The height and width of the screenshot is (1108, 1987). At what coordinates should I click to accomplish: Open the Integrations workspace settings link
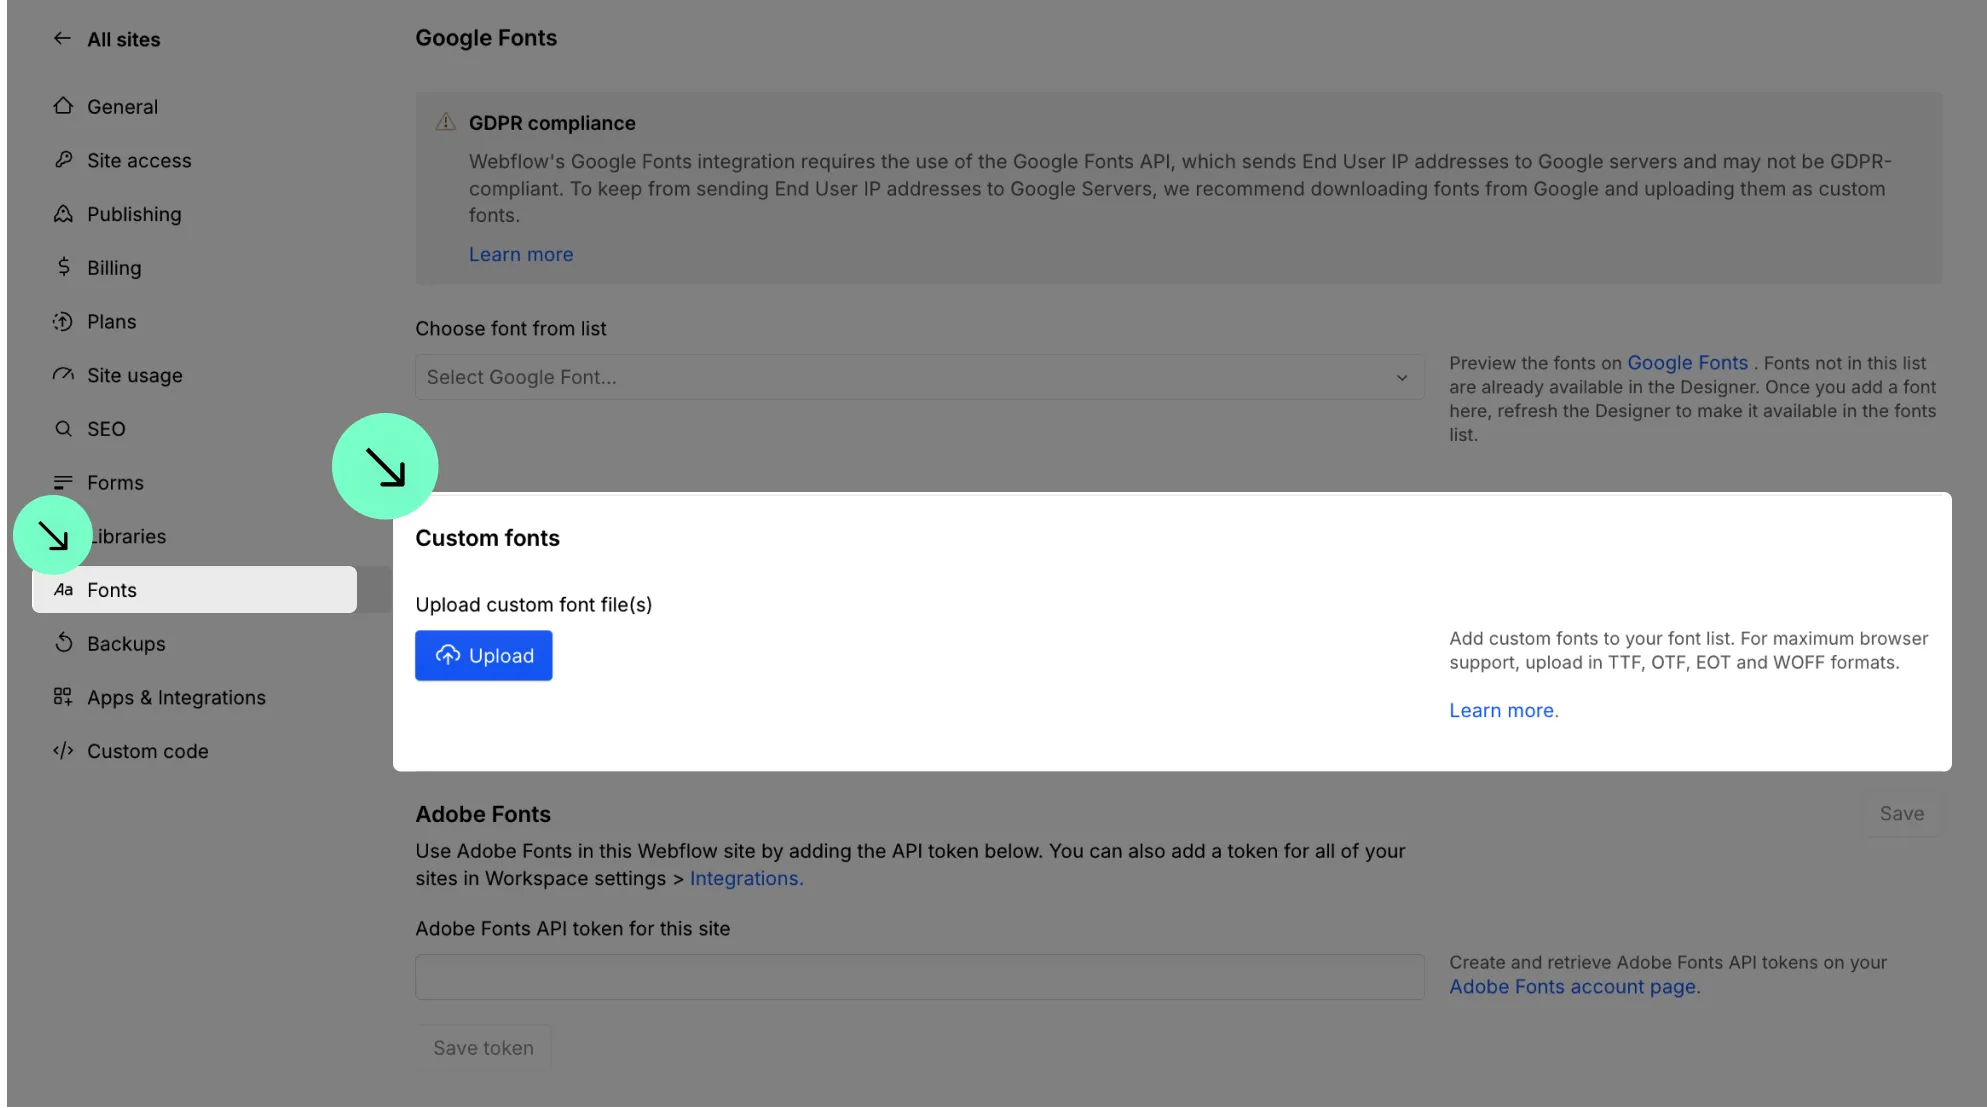pyautogui.click(x=746, y=878)
